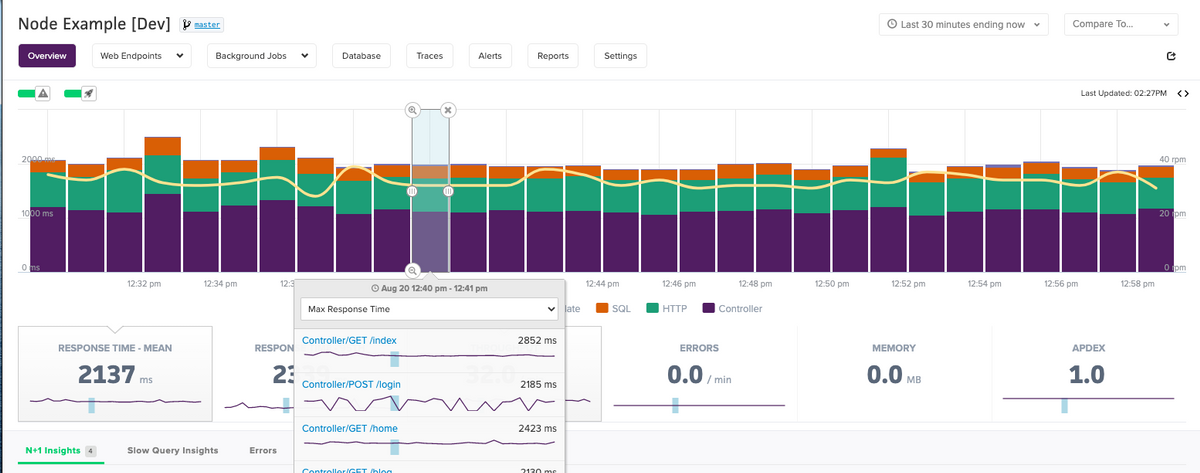
Task: Open the Max Response Time select box
Action: 430,309
